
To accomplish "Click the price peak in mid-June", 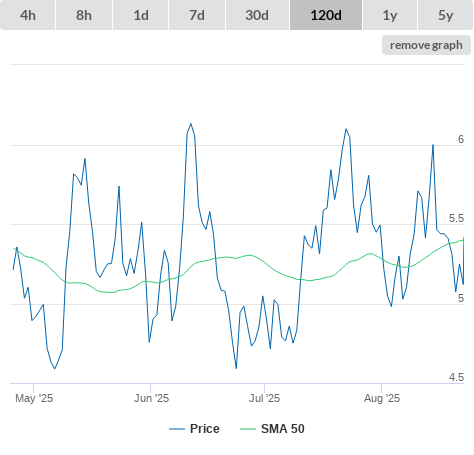I will coord(191,124).
